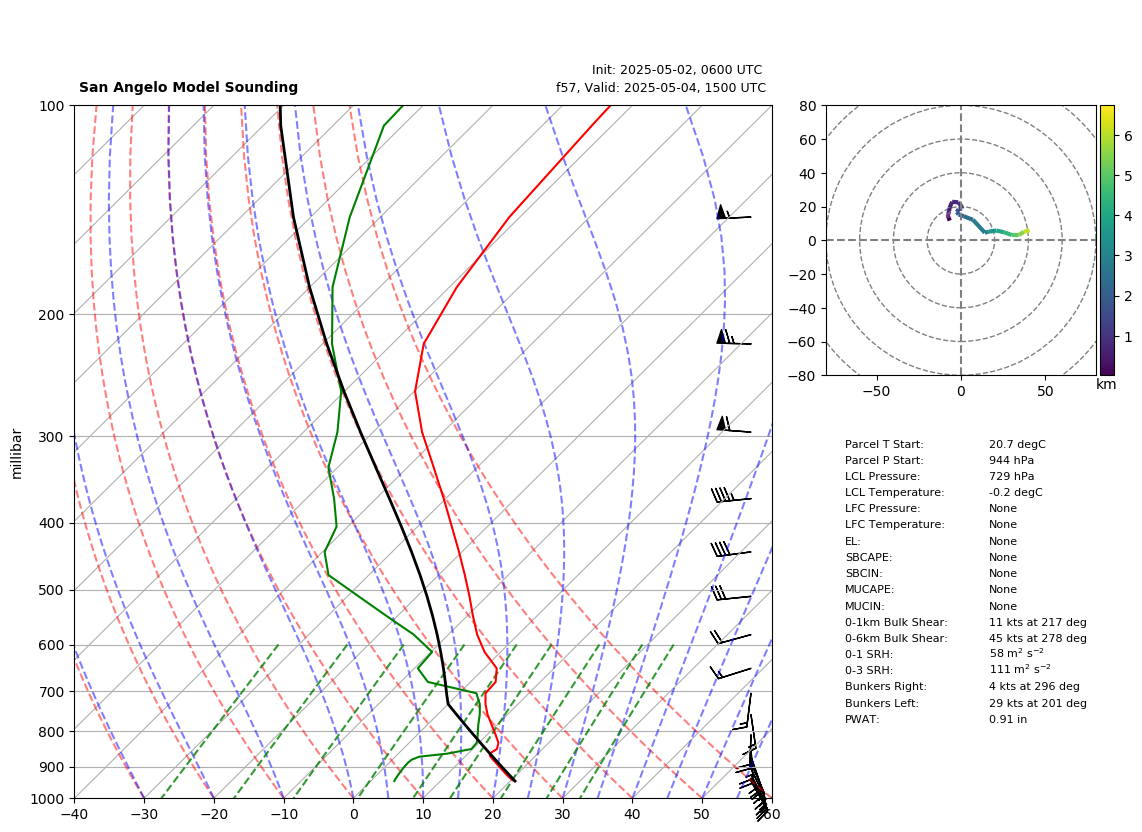Click the wind barb near 600 millibar
Image resolution: width=1142 pixels, height=832 pixels.
click(x=731, y=637)
